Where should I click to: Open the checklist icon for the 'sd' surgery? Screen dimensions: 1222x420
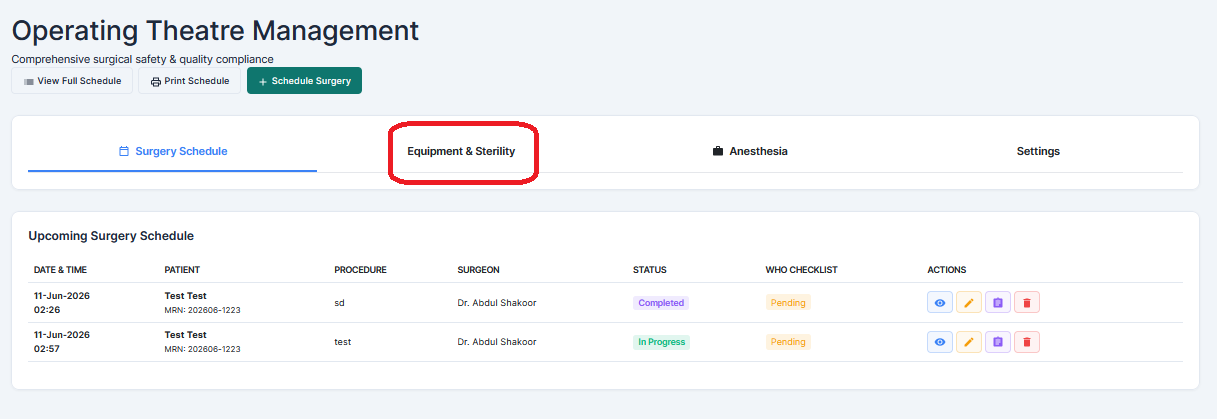[998, 303]
